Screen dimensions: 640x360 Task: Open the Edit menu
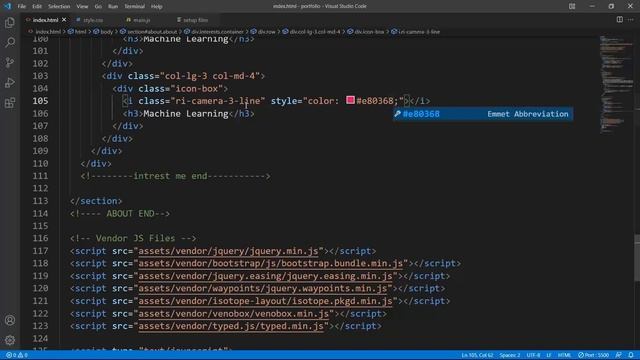(37, 6)
